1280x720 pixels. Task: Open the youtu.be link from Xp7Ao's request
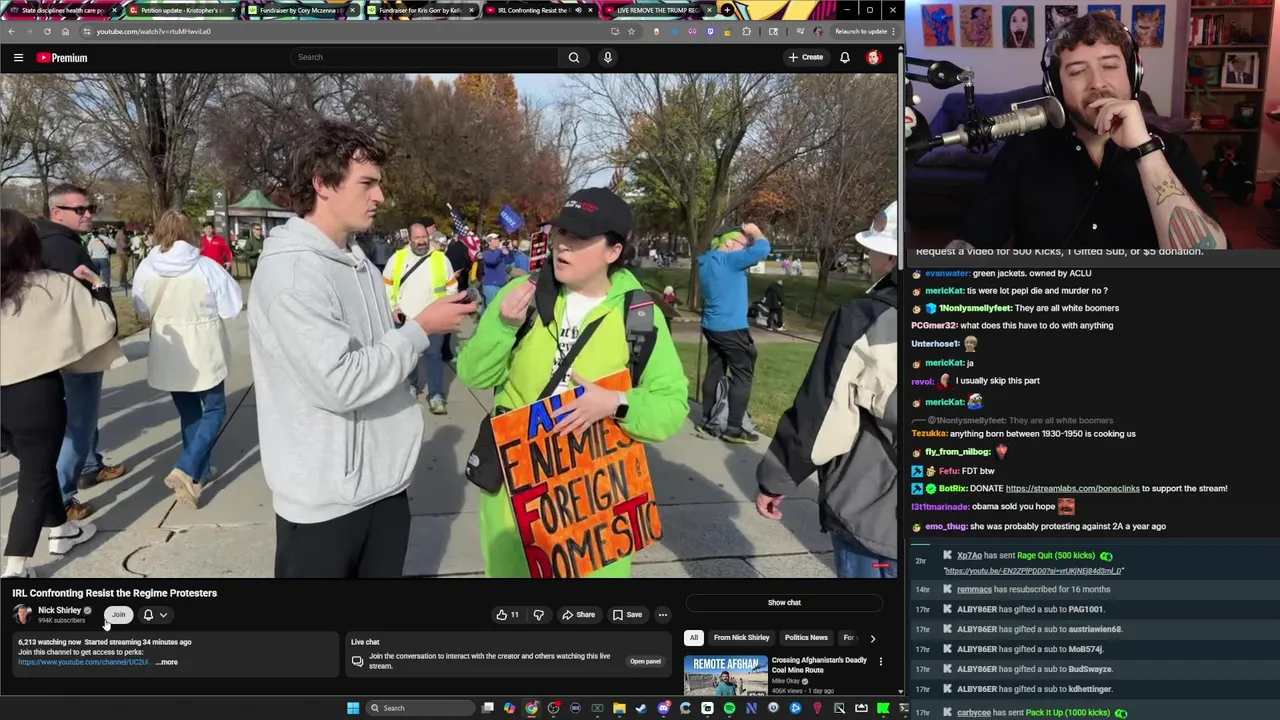pyautogui.click(x=1033, y=571)
